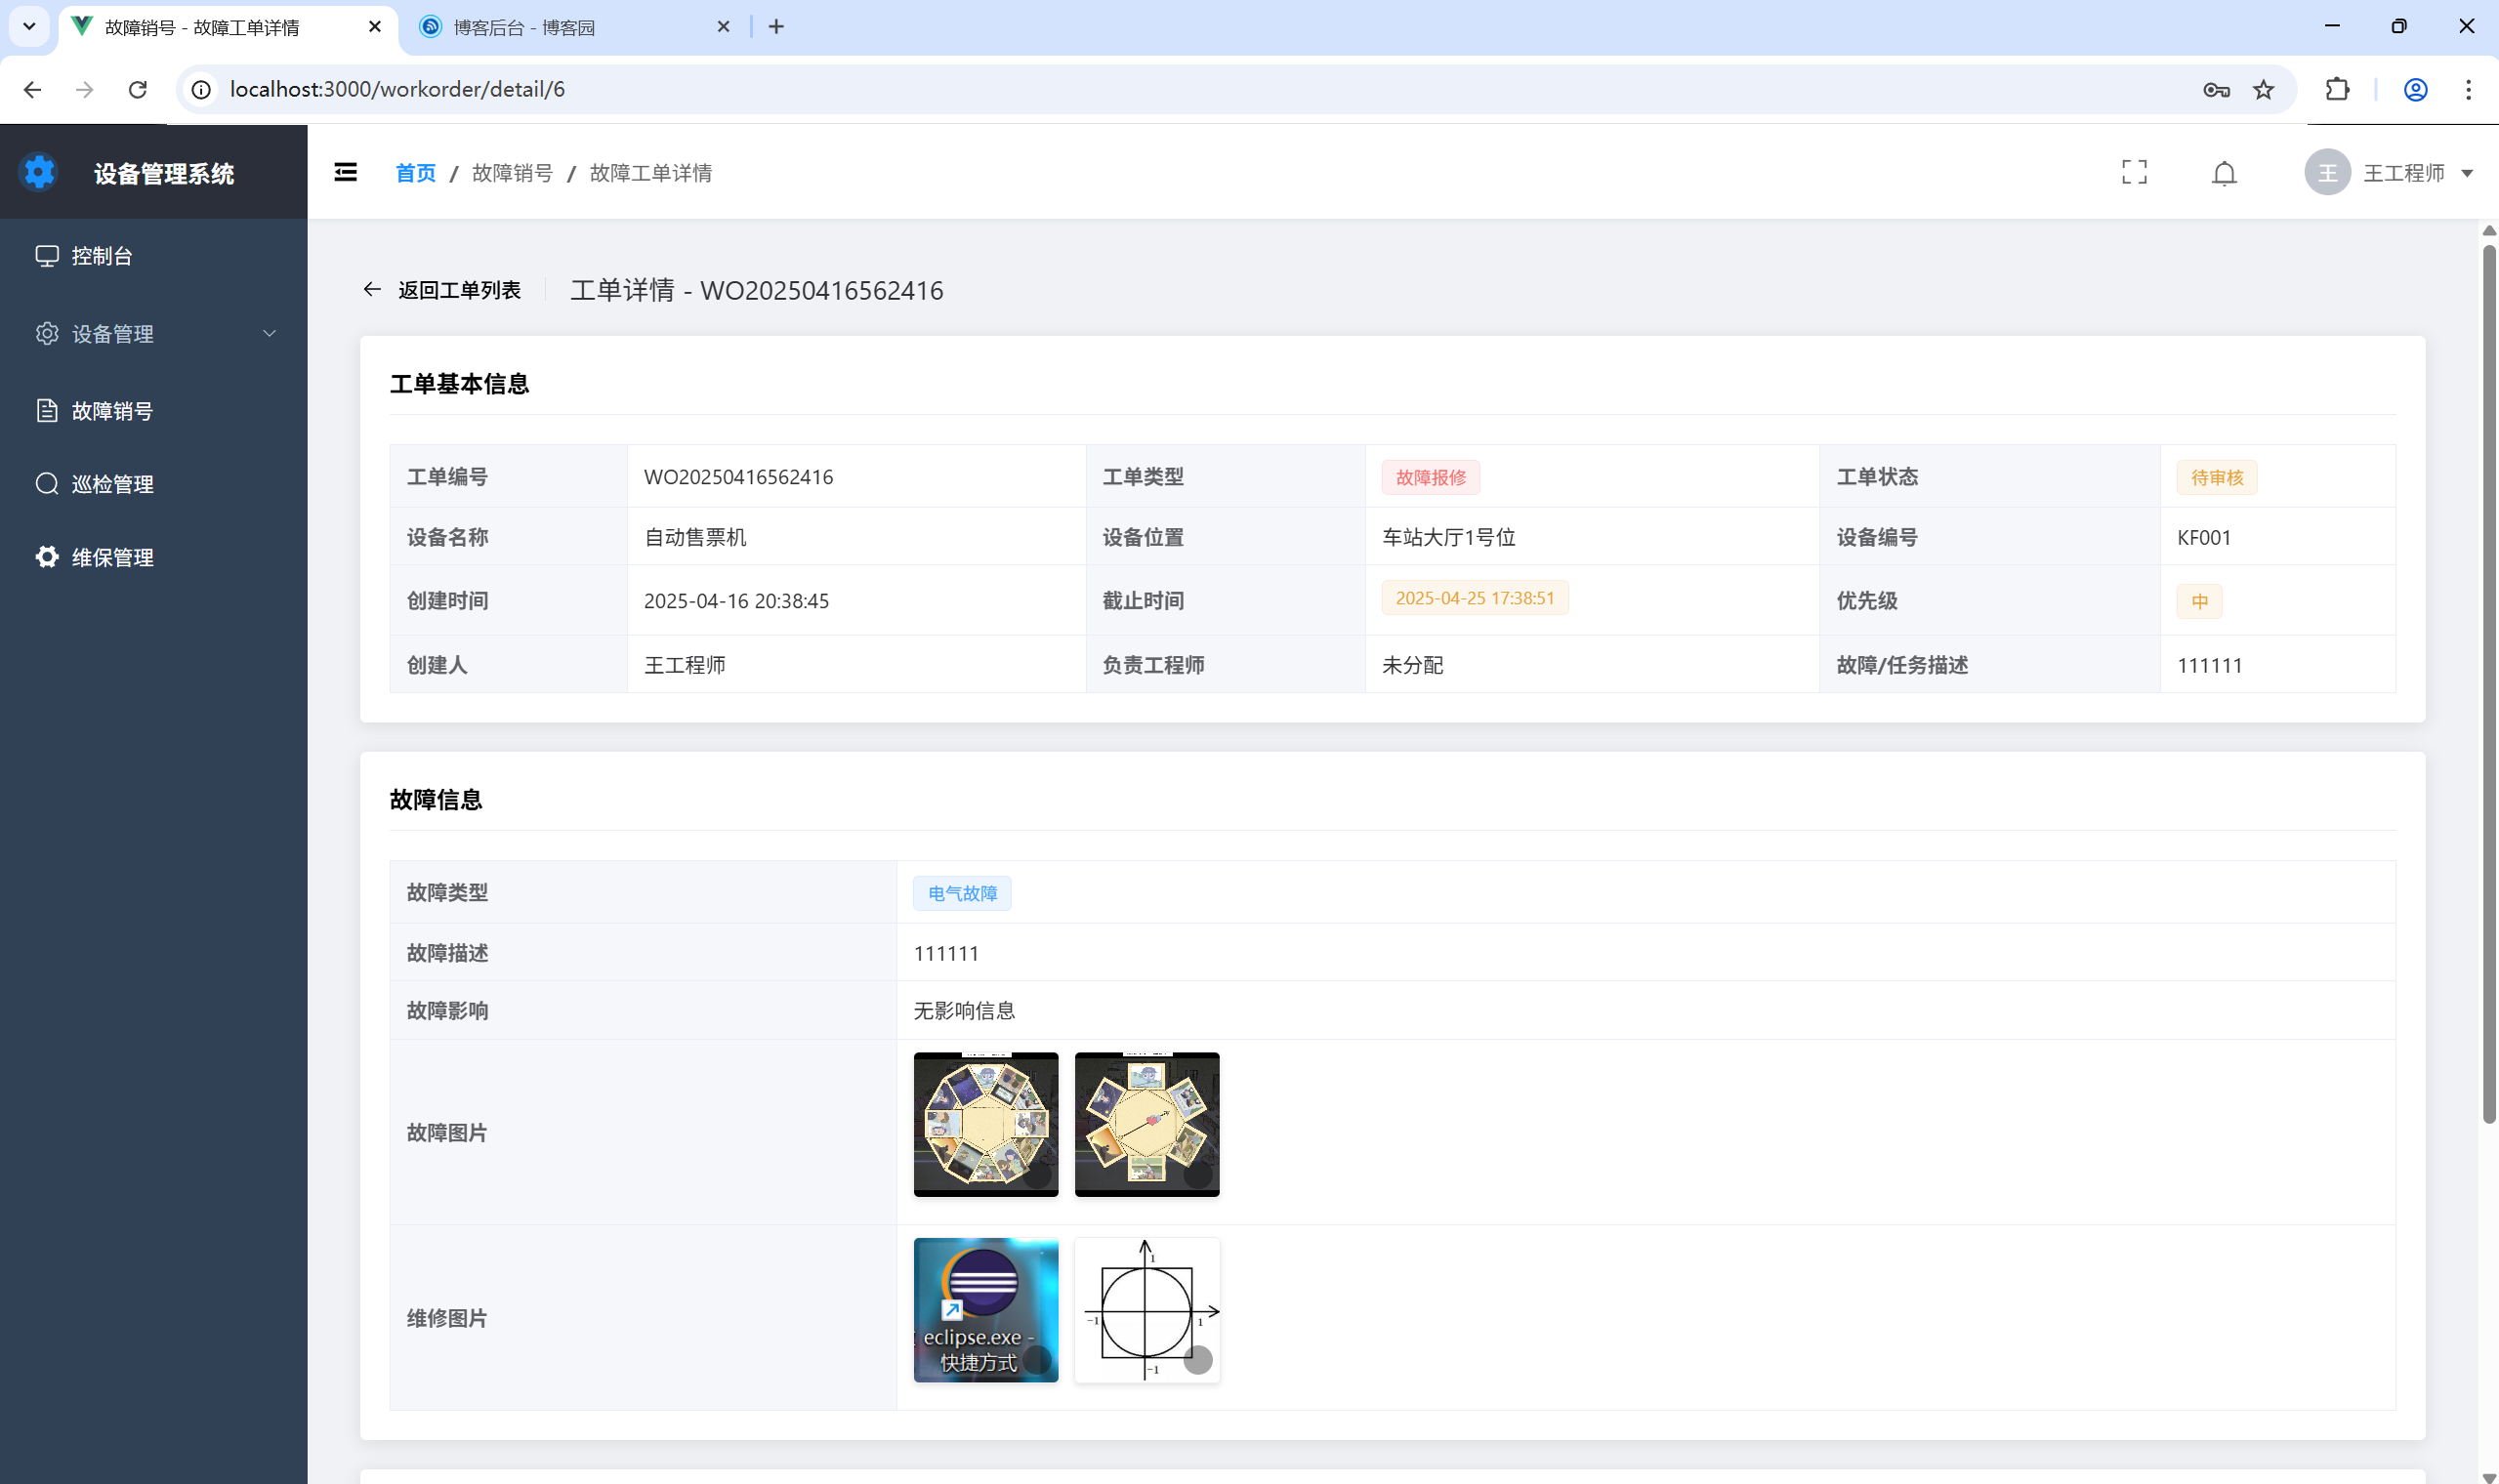
Task: Toggle fullscreen mode icon in header
Action: [x=2134, y=173]
